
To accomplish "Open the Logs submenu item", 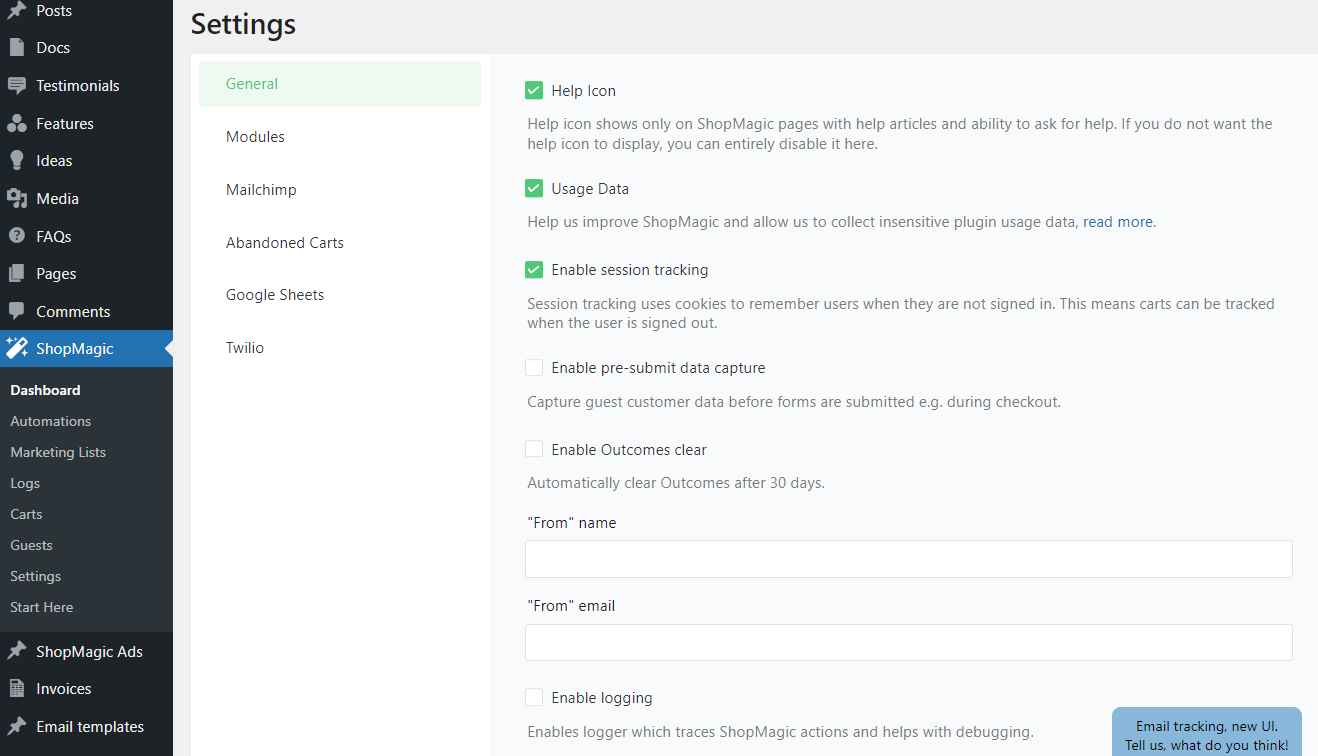I will [x=25, y=483].
